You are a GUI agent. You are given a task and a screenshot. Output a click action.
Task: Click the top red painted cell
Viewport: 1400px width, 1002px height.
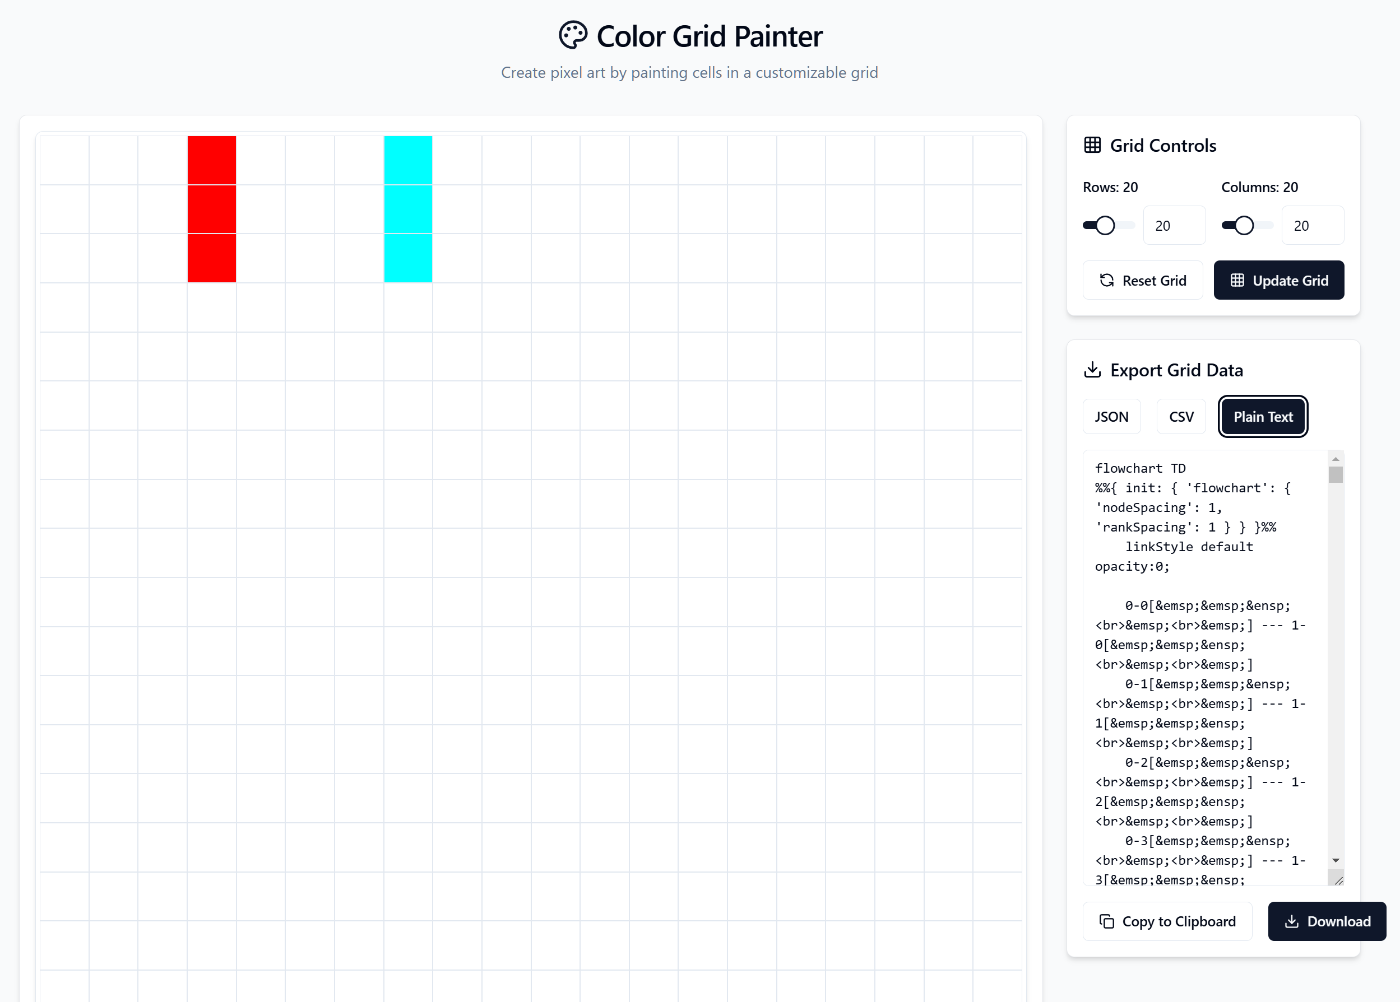tap(212, 160)
